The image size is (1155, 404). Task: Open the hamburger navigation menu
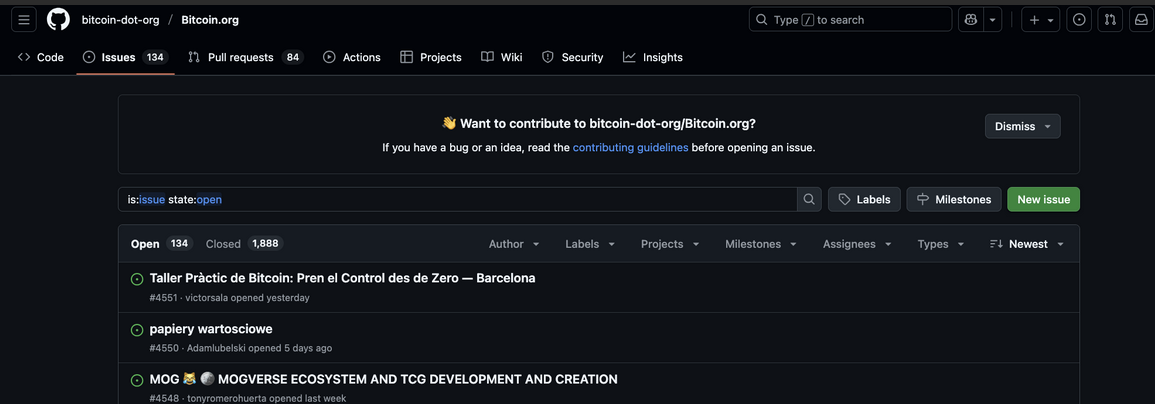tap(24, 20)
